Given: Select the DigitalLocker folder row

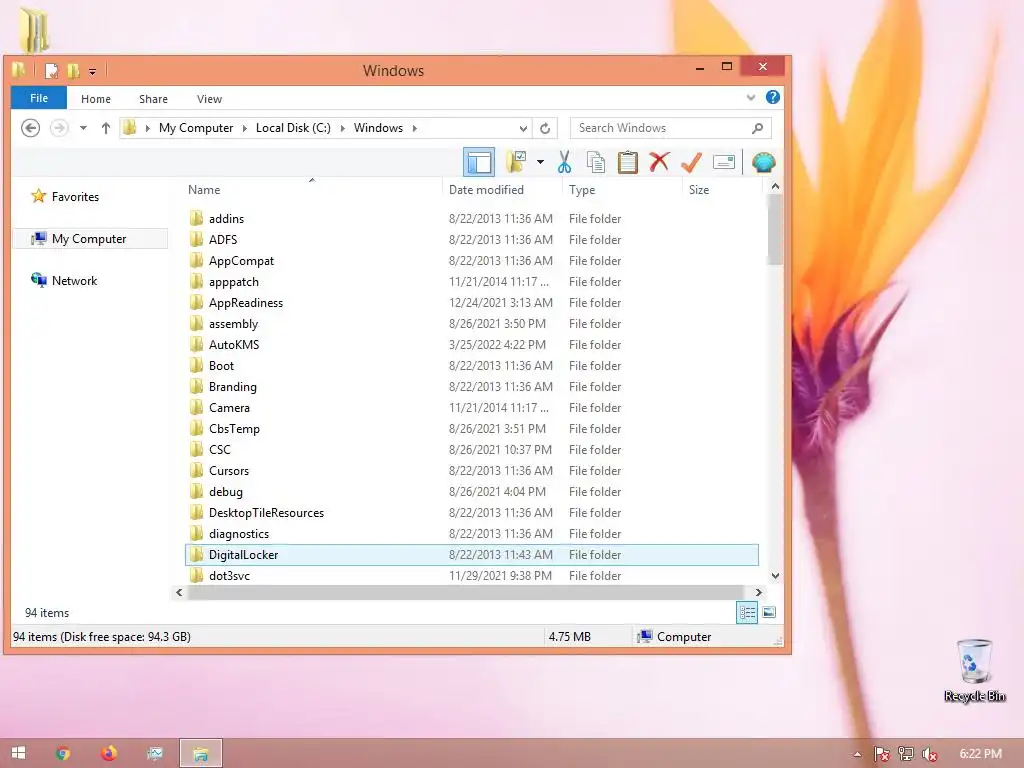Looking at the screenshot, I should coord(472,555).
